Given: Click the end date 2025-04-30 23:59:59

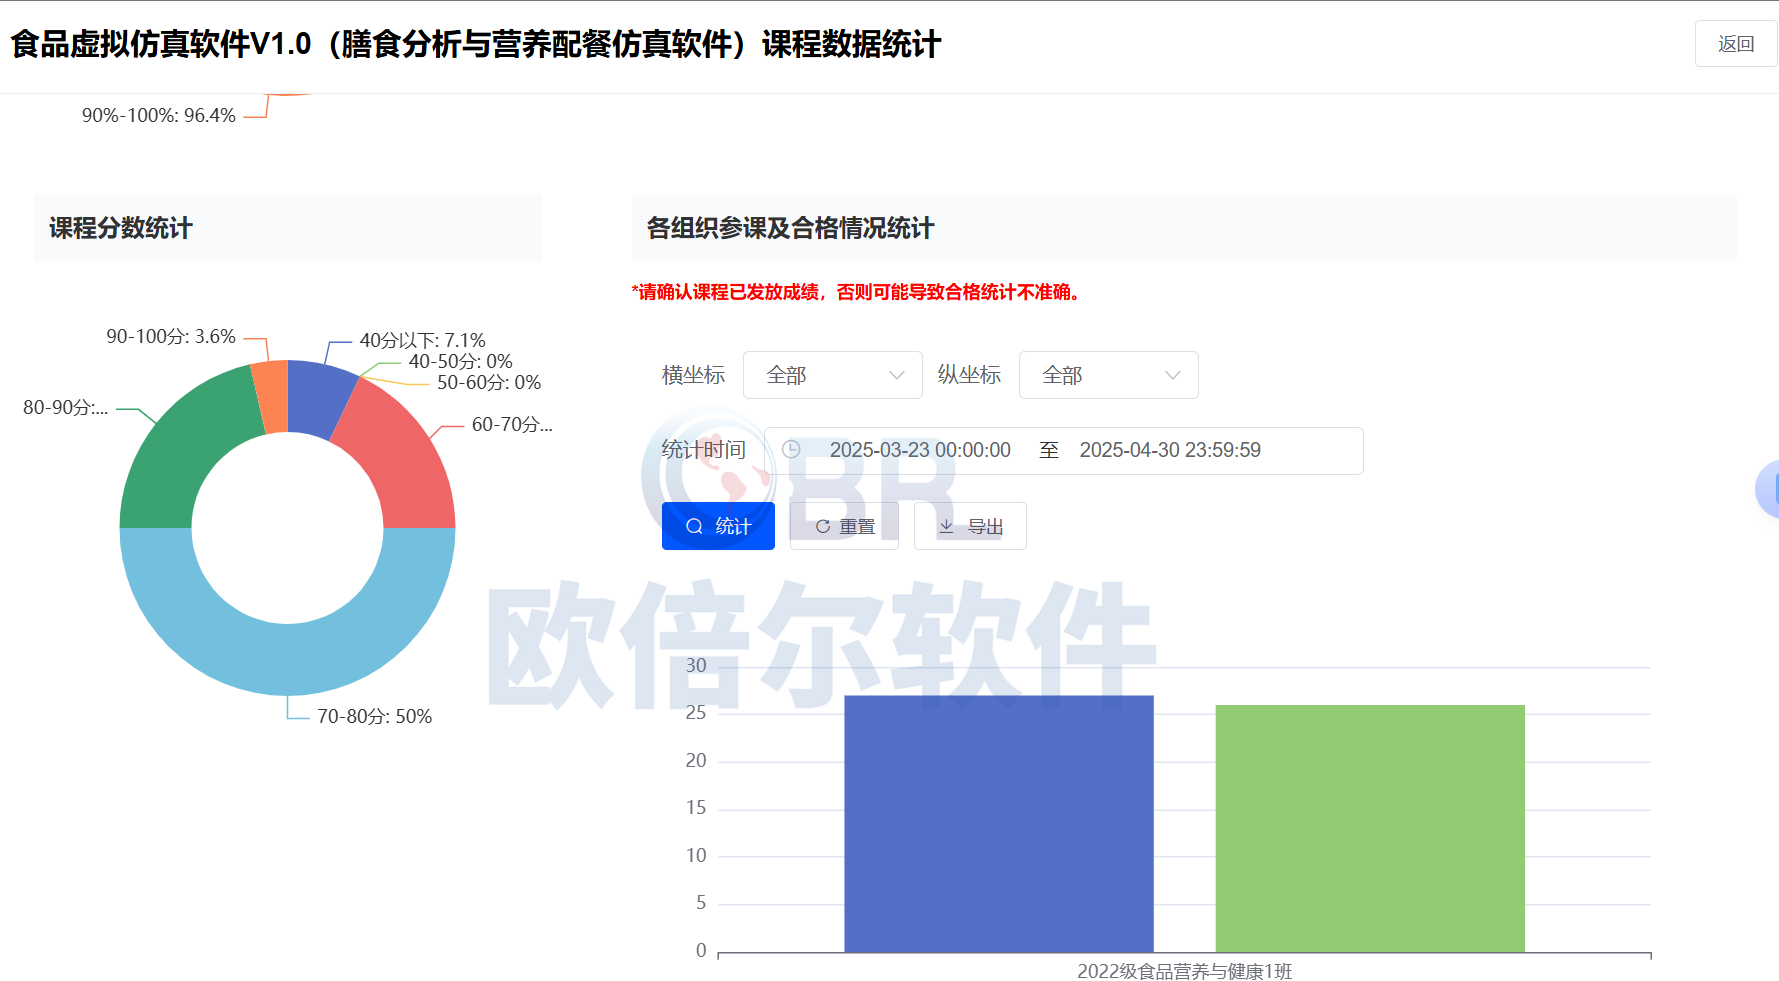Looking at the screenshot, I should (x=1170, y=450).
